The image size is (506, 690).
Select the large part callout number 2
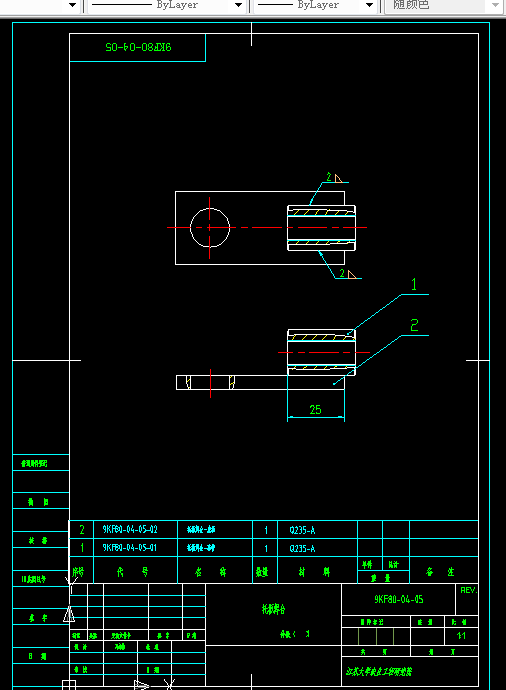click(x=414, y=325)
